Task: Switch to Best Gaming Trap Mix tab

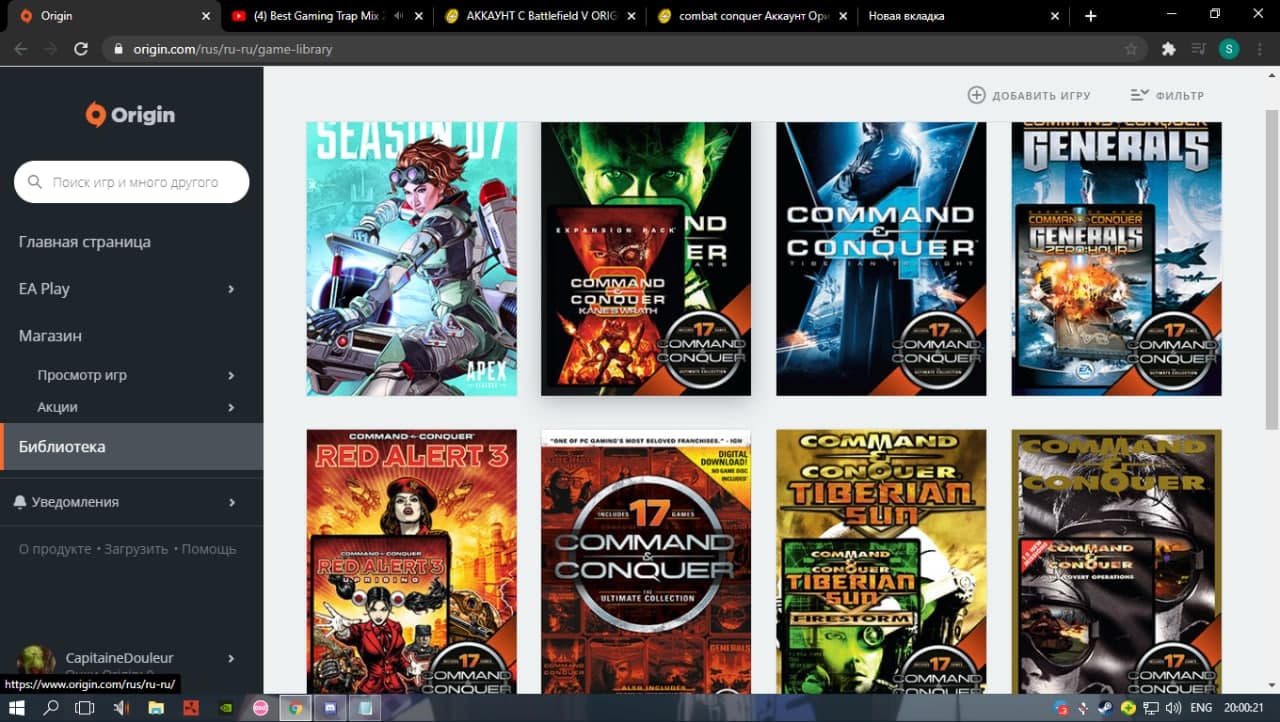Action: pos(325,16)
